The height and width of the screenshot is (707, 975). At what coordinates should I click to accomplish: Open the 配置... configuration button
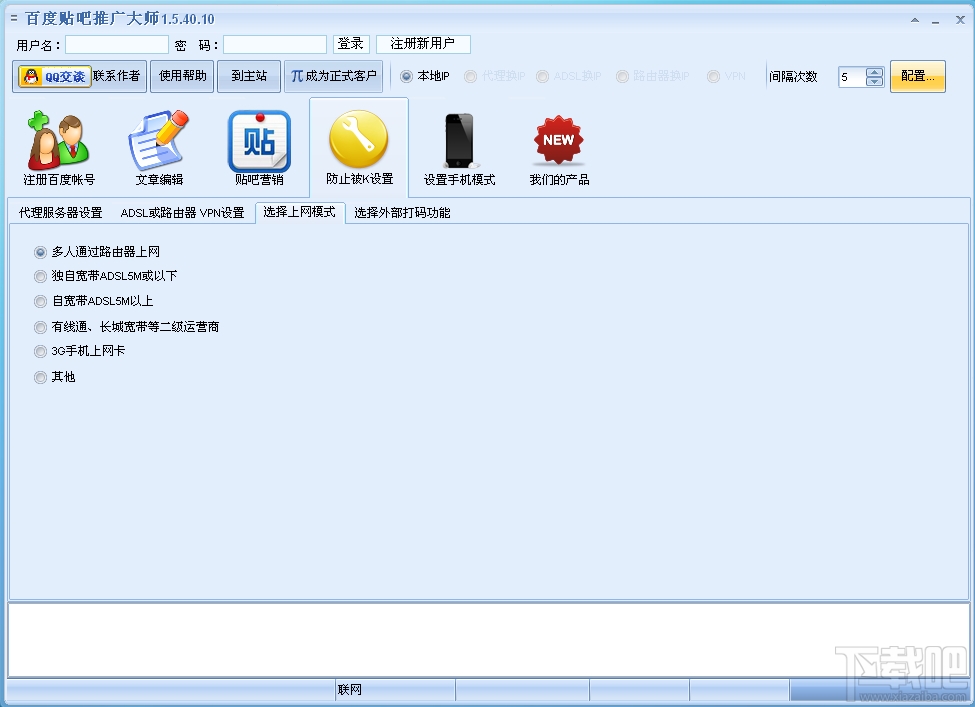point(918,76)
